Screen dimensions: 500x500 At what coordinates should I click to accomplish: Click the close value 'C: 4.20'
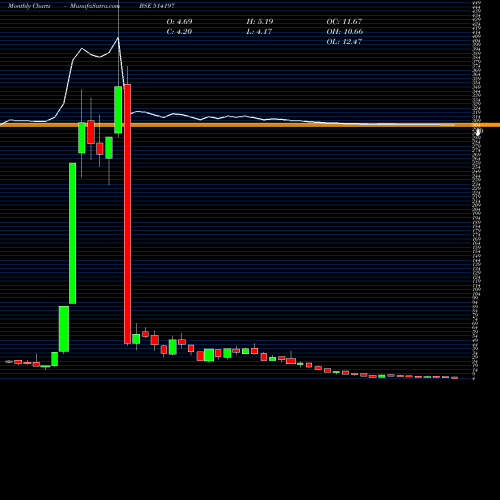[x=179, y=31]
